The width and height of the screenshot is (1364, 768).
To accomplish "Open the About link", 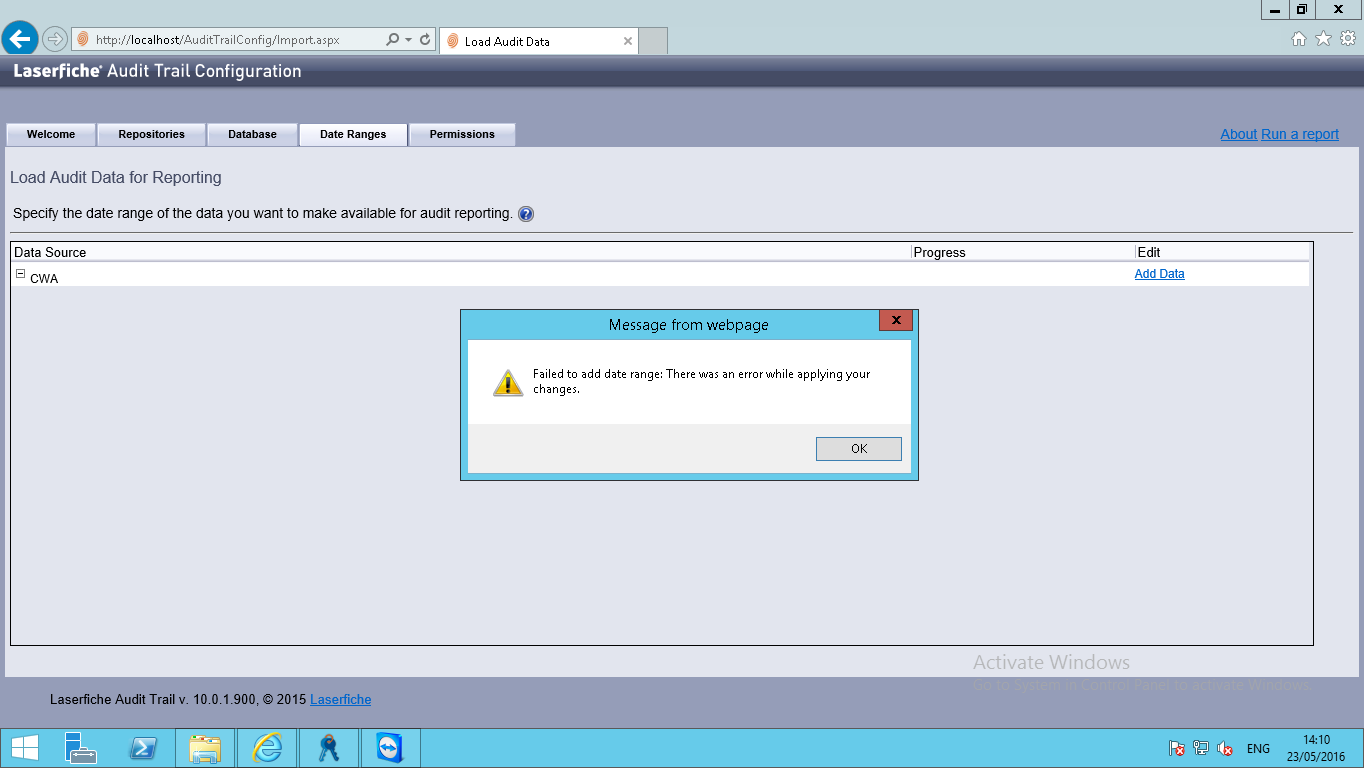I will point(1238,134).
